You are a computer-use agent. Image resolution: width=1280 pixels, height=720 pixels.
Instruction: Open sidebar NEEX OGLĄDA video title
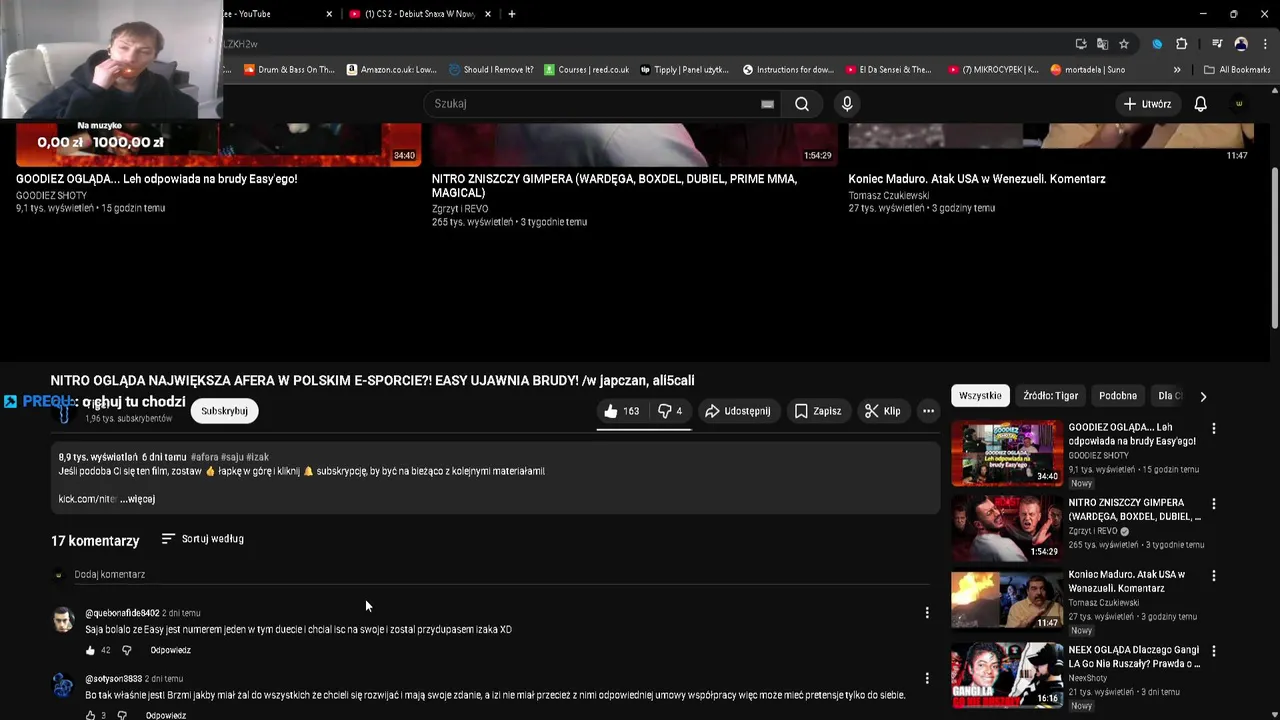click(x=1134, y=657)
